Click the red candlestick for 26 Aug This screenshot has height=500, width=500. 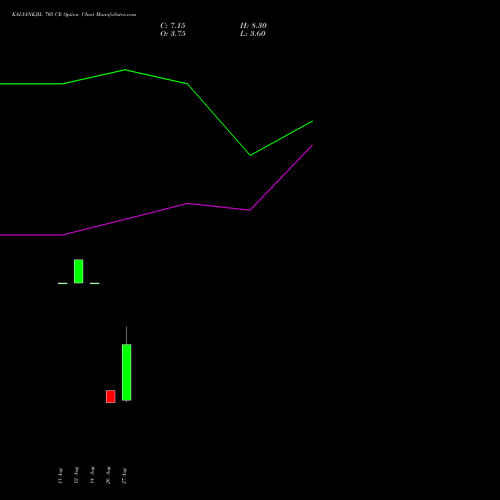[x=111, y=396]
